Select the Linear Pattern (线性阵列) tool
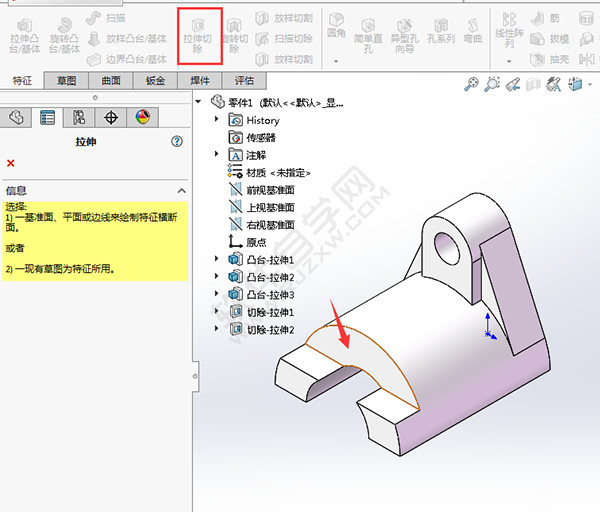Viewport: 600px width, 512px height. point(509,31)
